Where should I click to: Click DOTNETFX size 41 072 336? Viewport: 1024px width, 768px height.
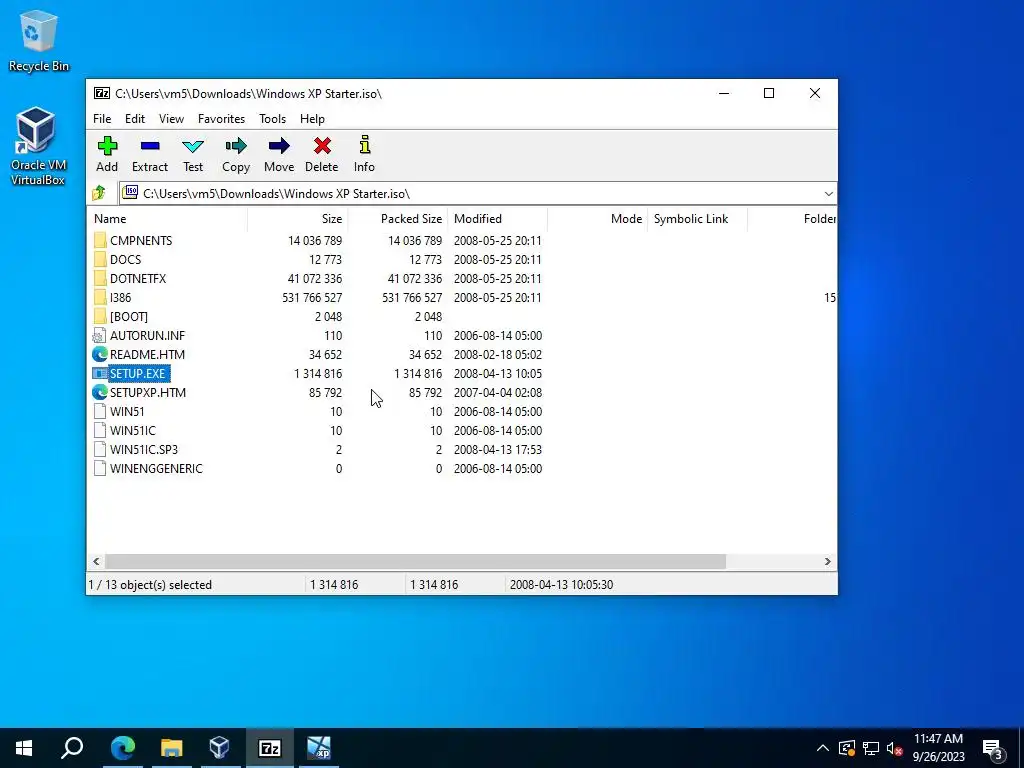pyautogui.click(x=314, y=278)
